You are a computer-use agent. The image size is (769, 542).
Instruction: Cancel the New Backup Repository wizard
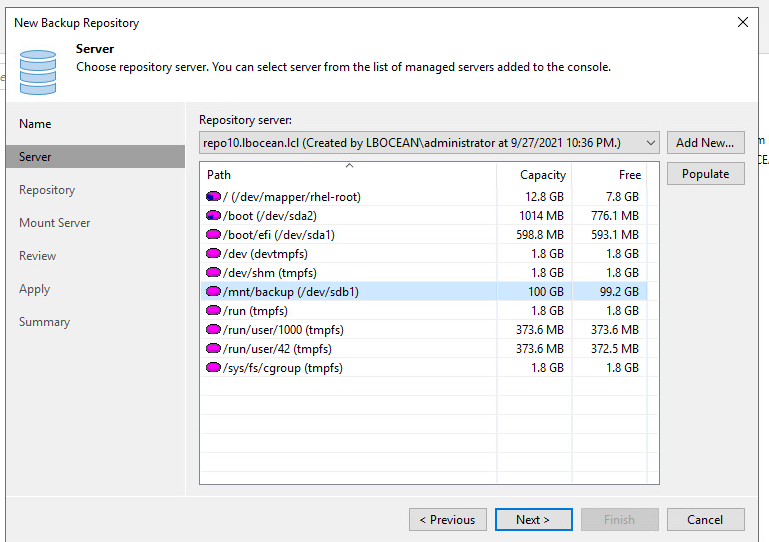[x=705, y=520]
